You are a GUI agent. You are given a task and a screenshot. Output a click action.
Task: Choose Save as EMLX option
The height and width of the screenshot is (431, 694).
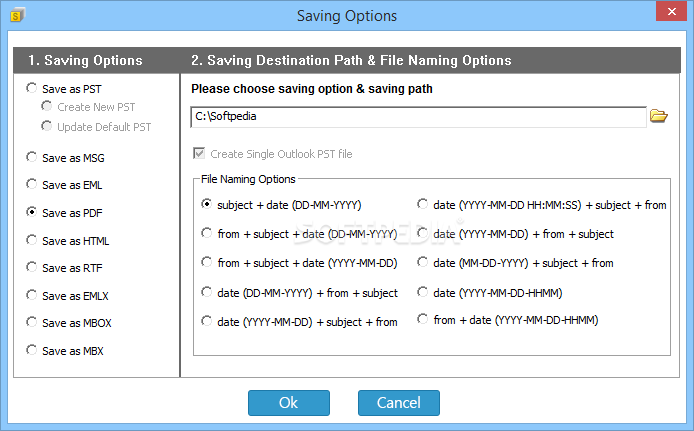click(x=67, y=296)
